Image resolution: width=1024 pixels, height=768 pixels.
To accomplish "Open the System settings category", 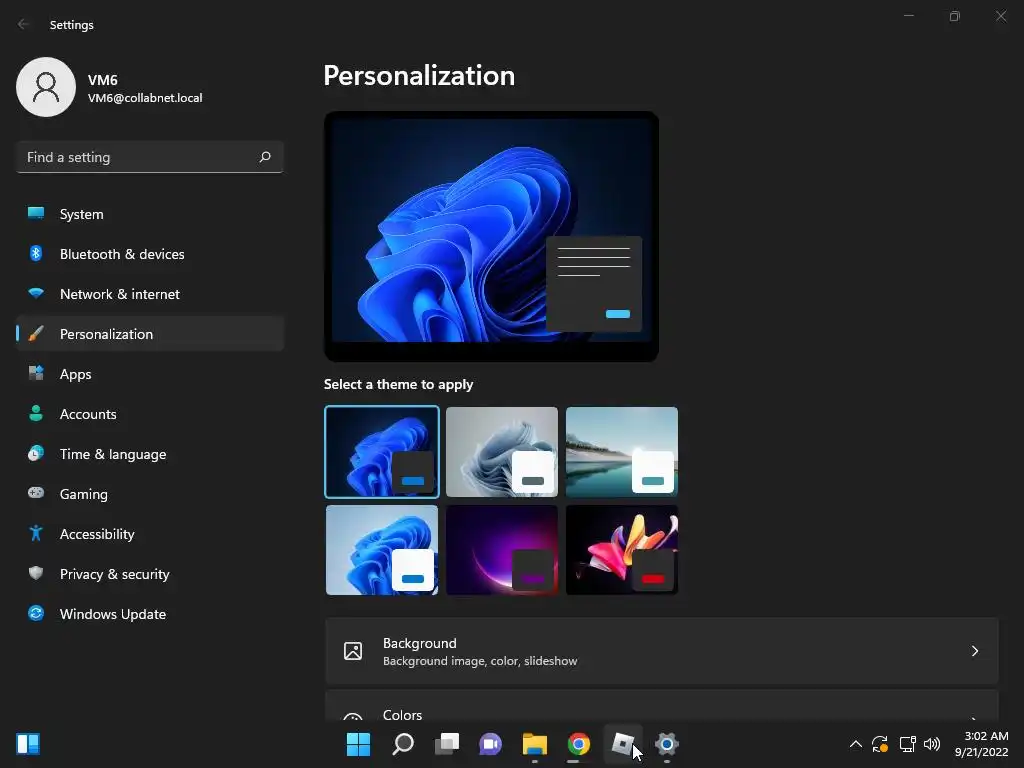I will (150, 214).
